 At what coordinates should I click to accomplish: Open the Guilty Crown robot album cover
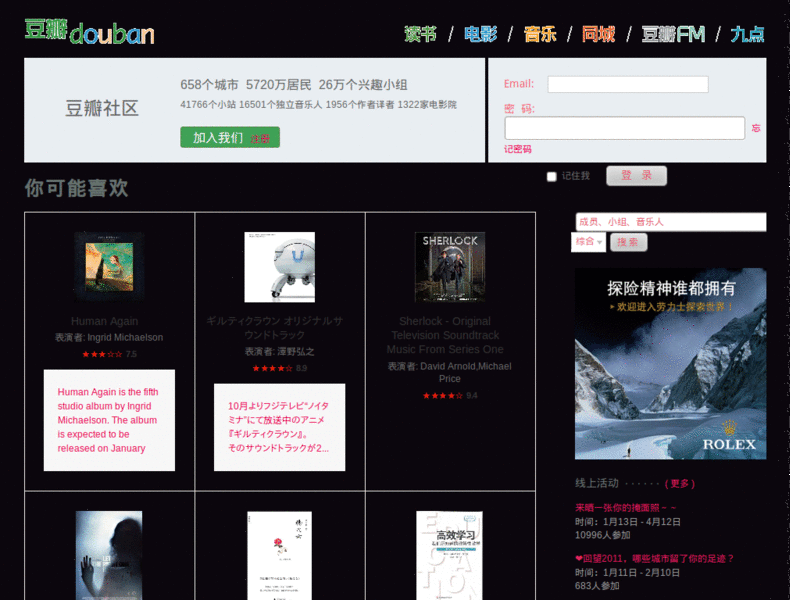pos(280,267)
